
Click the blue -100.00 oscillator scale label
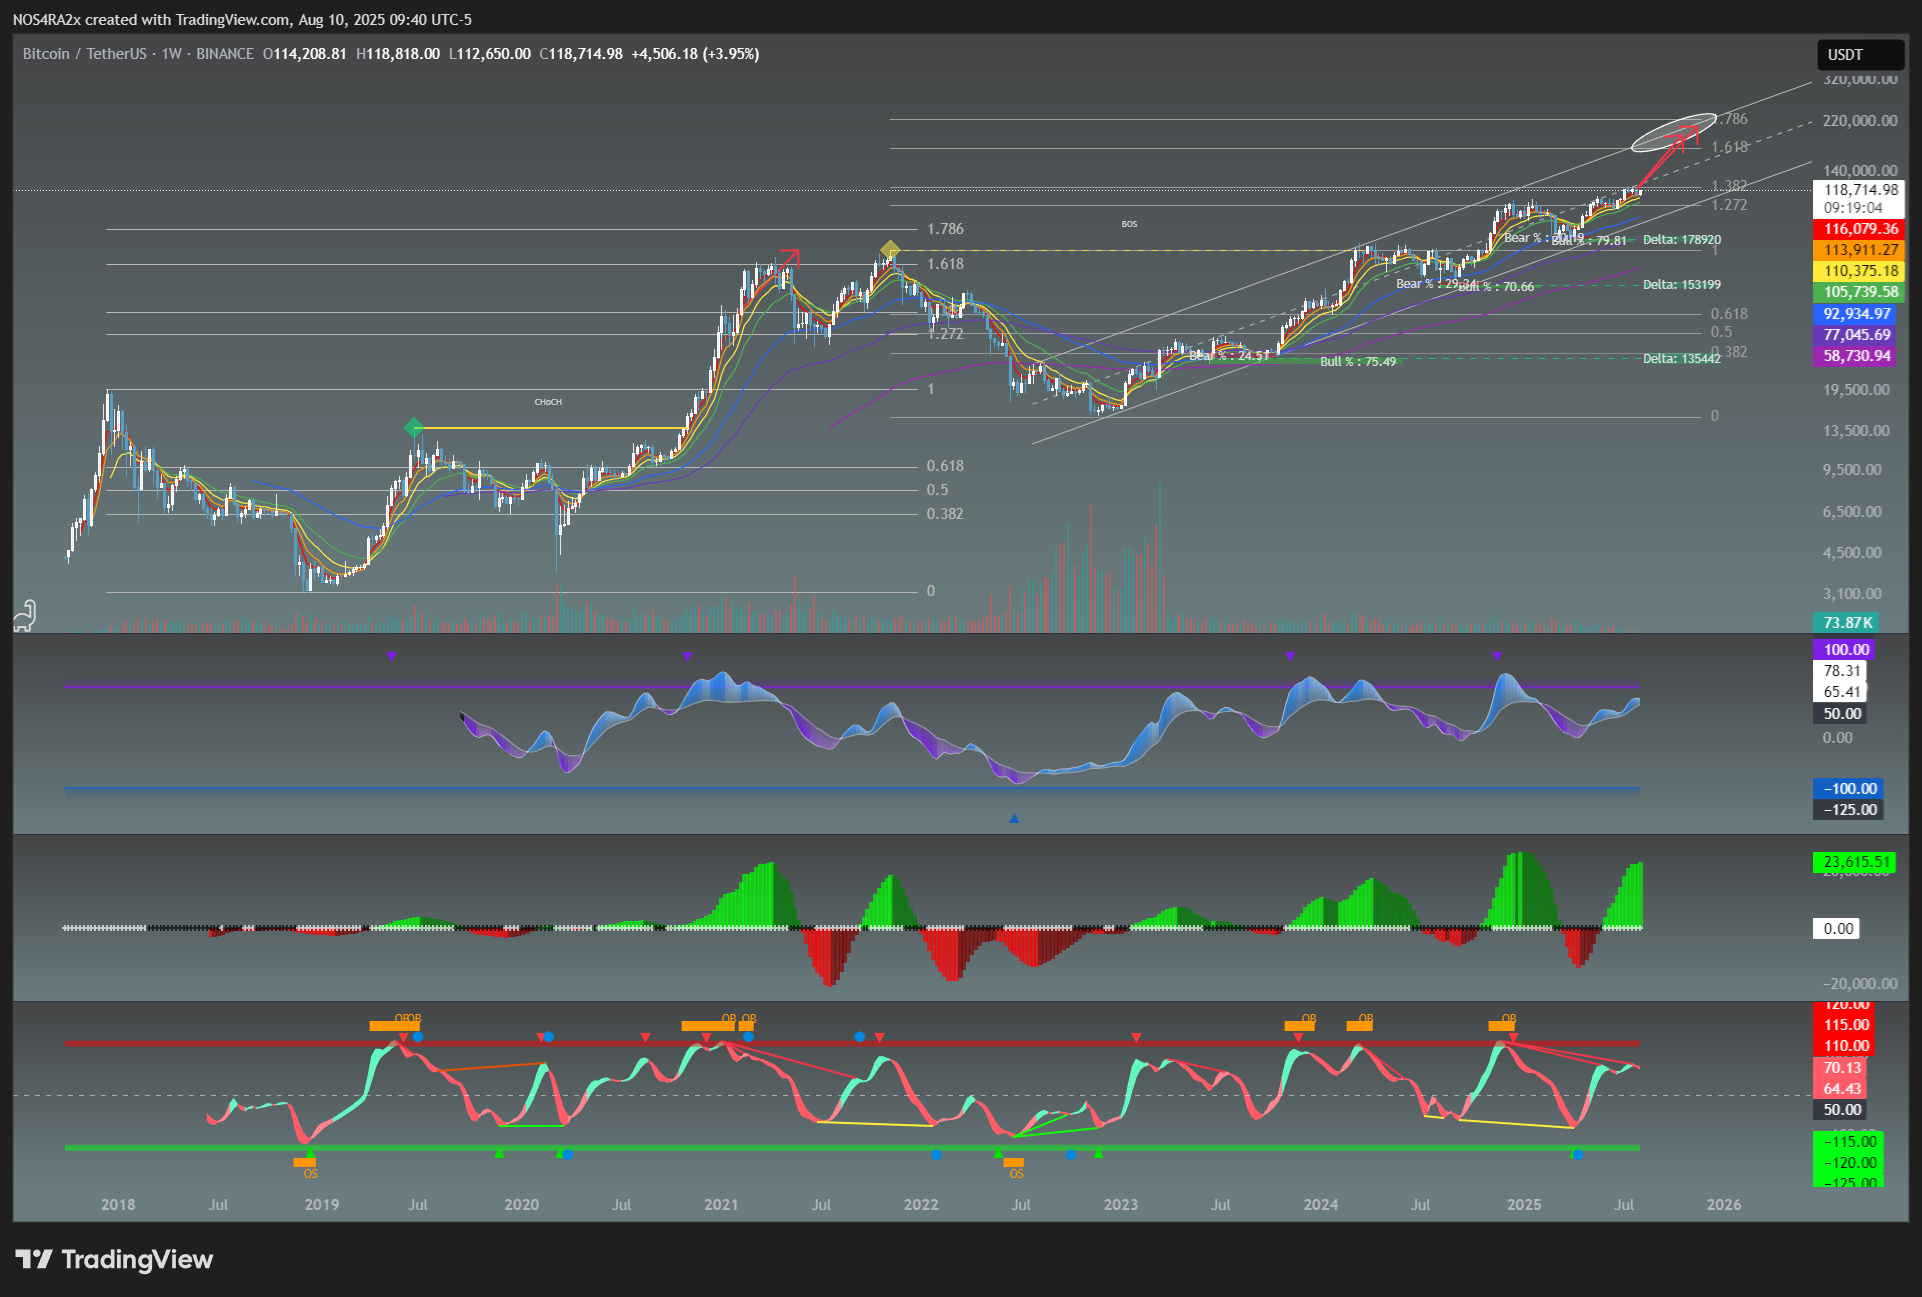point(1849,789)
